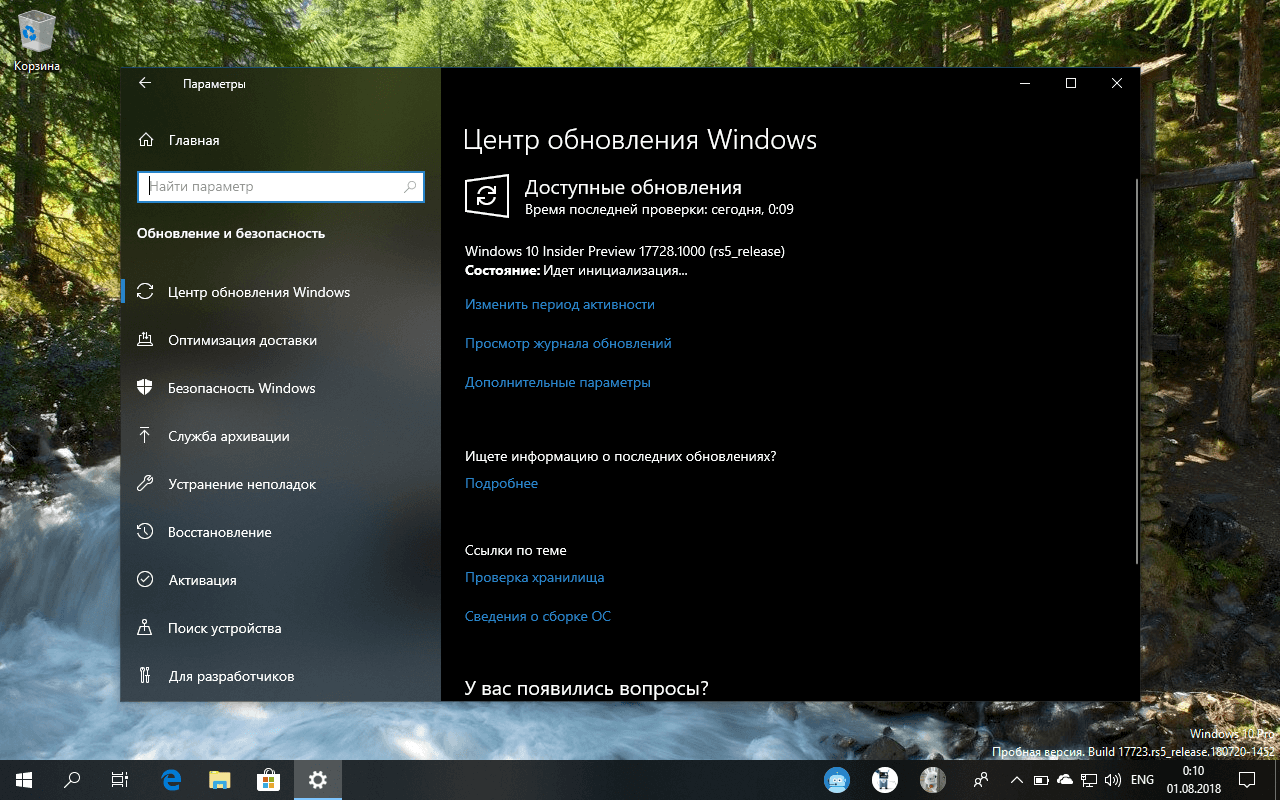Click Дополнительные параметры

click(x=557, y=382)
